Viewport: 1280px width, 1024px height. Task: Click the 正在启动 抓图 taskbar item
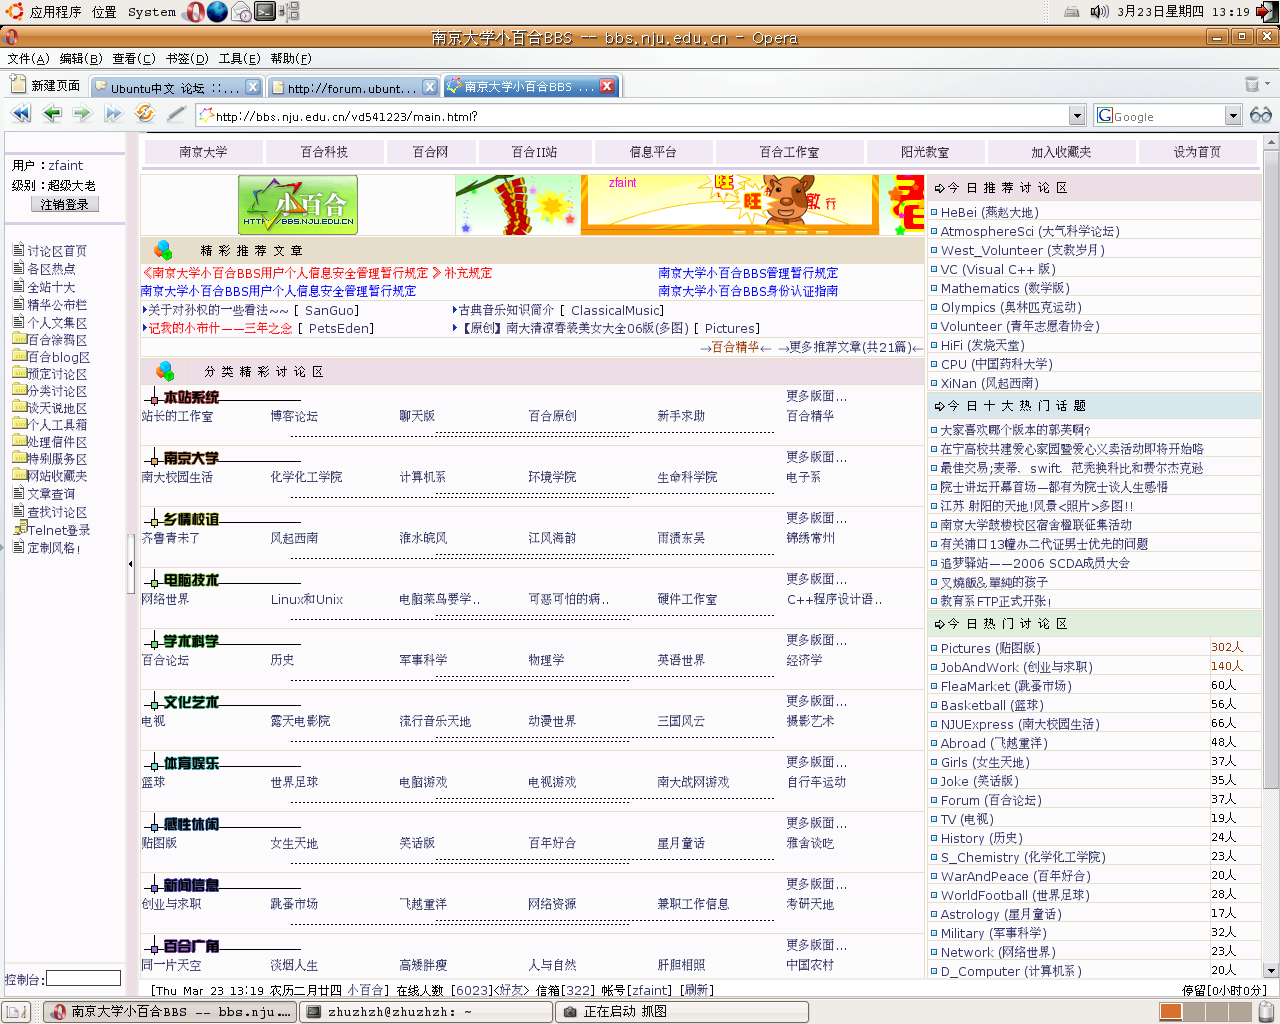681,1012
